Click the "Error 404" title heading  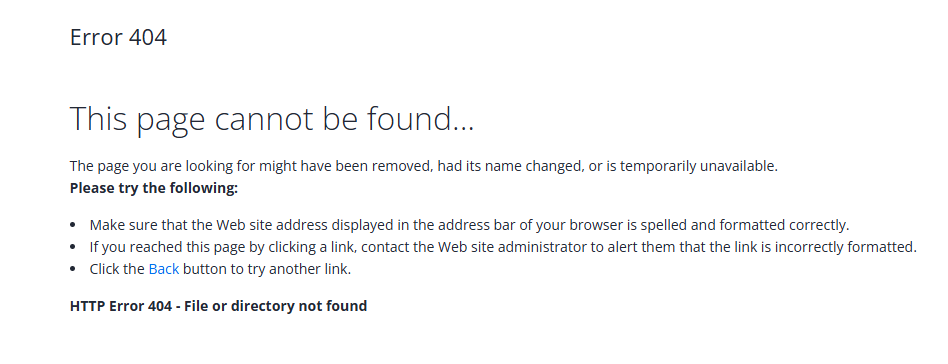(118, 37)
